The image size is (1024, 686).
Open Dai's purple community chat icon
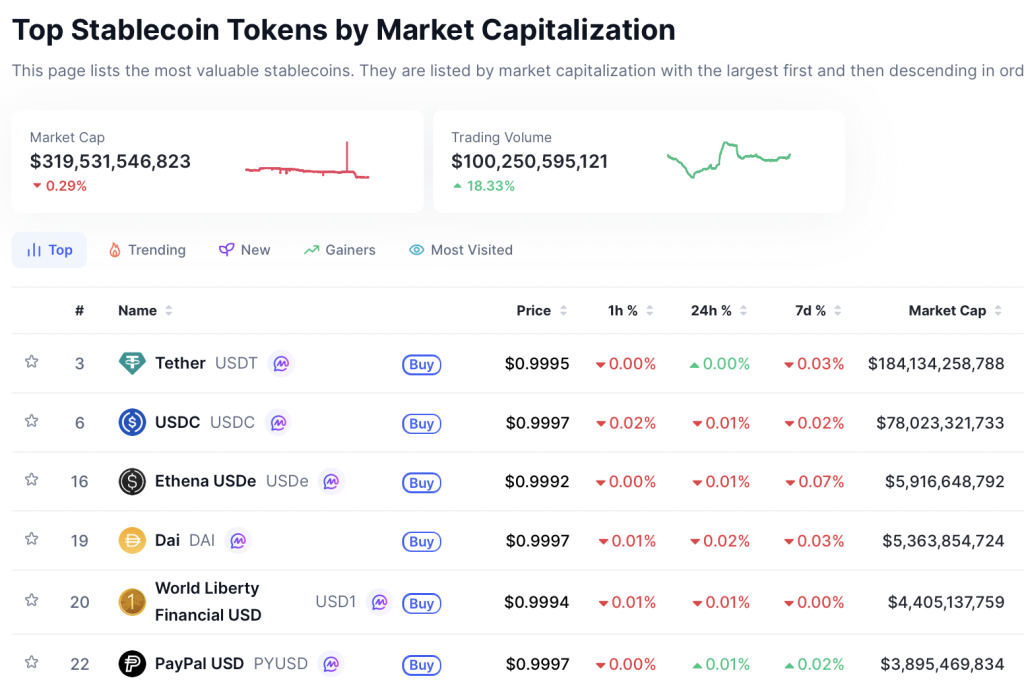pyautogui.click(x=238, y=540)
